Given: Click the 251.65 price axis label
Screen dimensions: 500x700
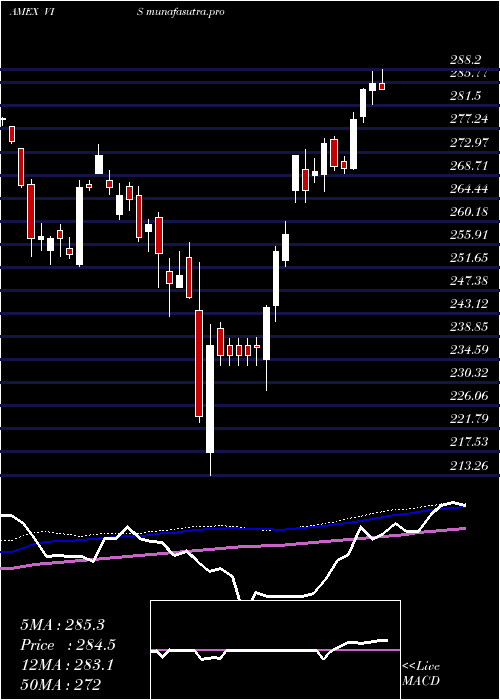Looking at the screenshot, I should 469,258.
